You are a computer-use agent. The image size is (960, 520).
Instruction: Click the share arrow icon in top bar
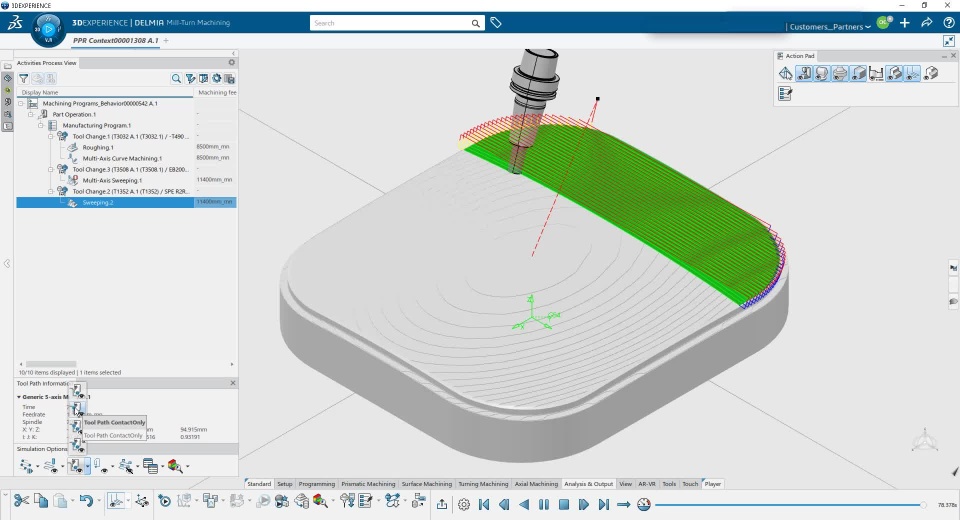tap(927, 23)
